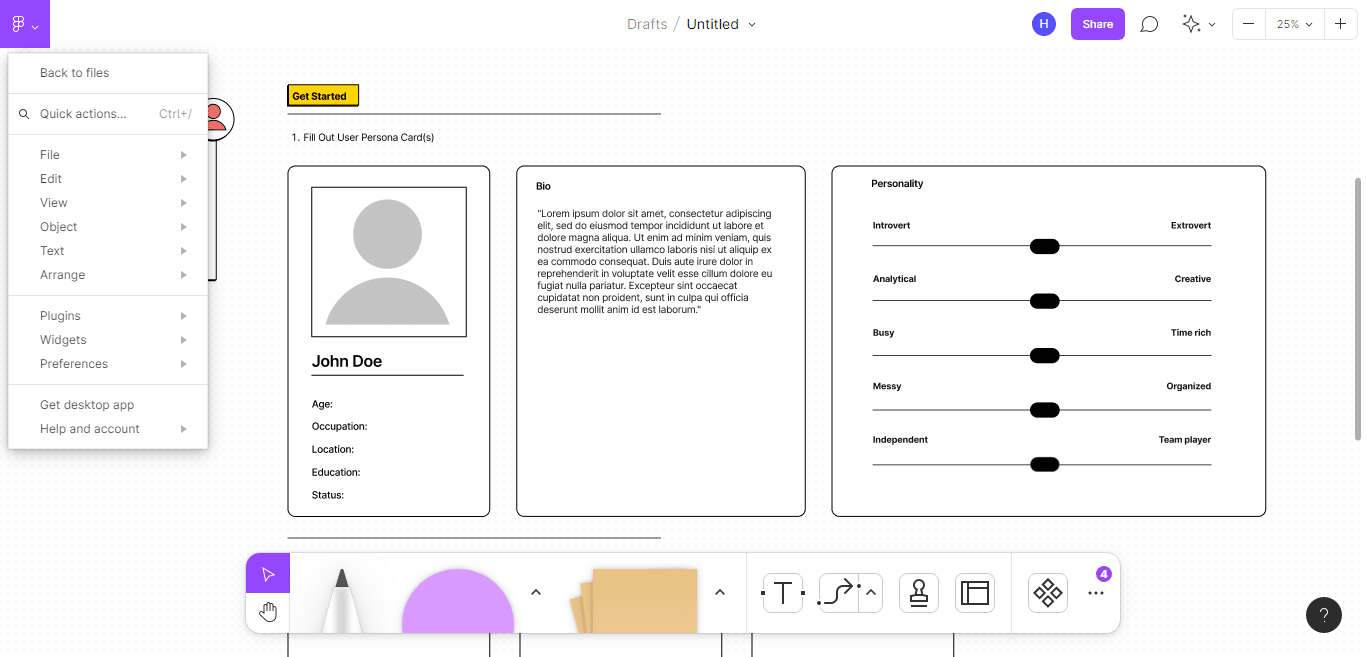Open the Widgets picker in toolbar
The image size is (1366, 657).
[x=1047, y=592]
